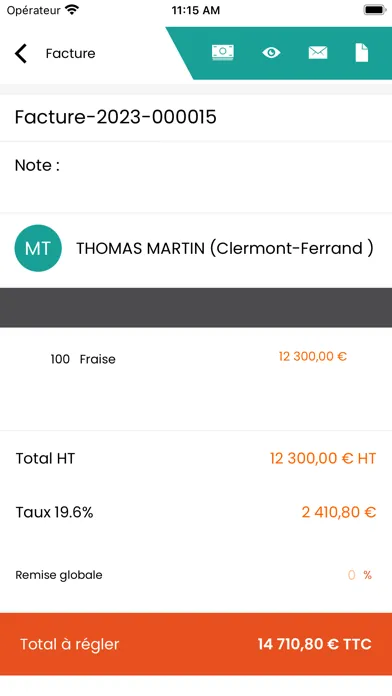Tap the Total HT amount
This screenshot has width=392, height=696.
[323, 458]
